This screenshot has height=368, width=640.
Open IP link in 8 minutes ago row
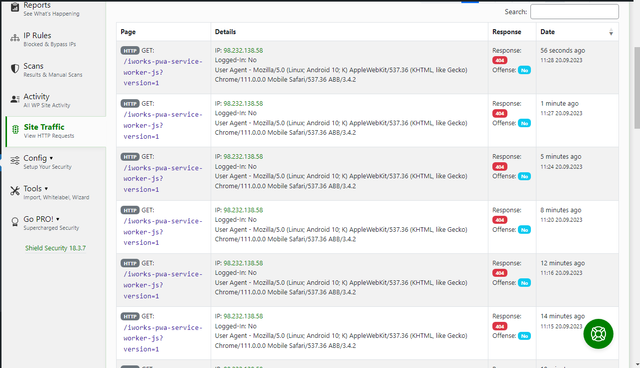point(243,210)
